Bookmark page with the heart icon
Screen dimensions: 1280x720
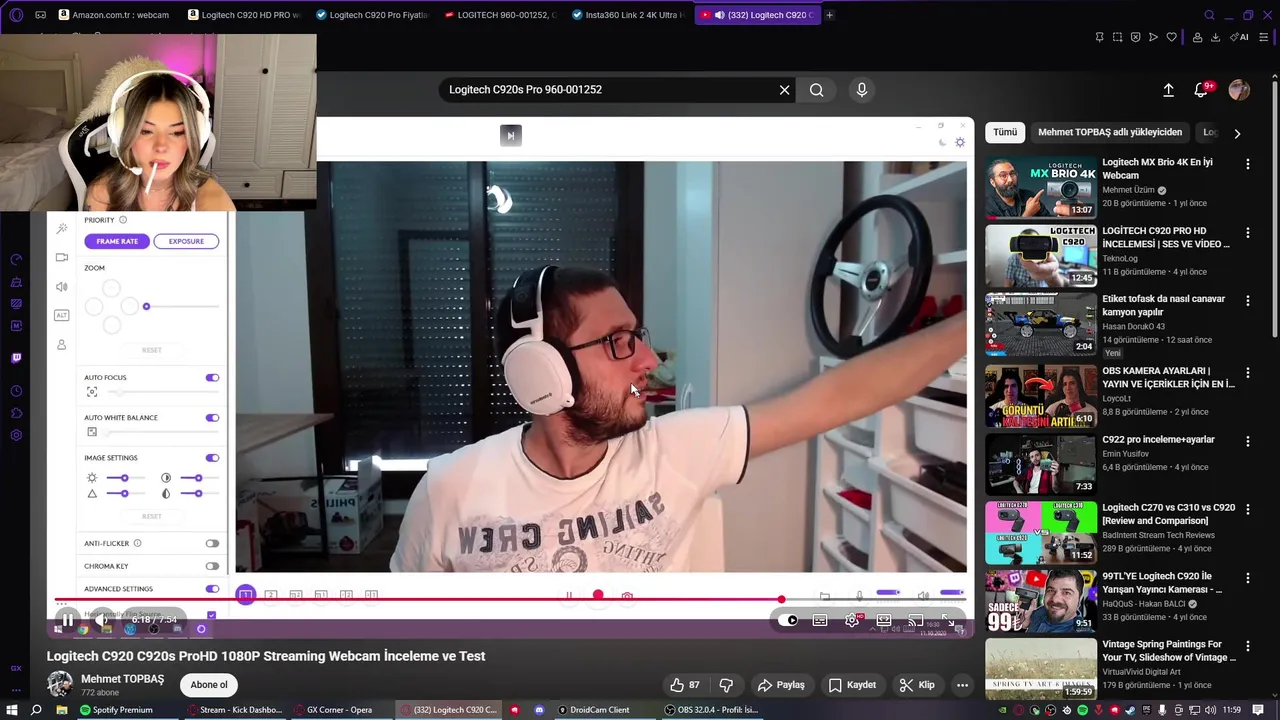[1171, 37]
